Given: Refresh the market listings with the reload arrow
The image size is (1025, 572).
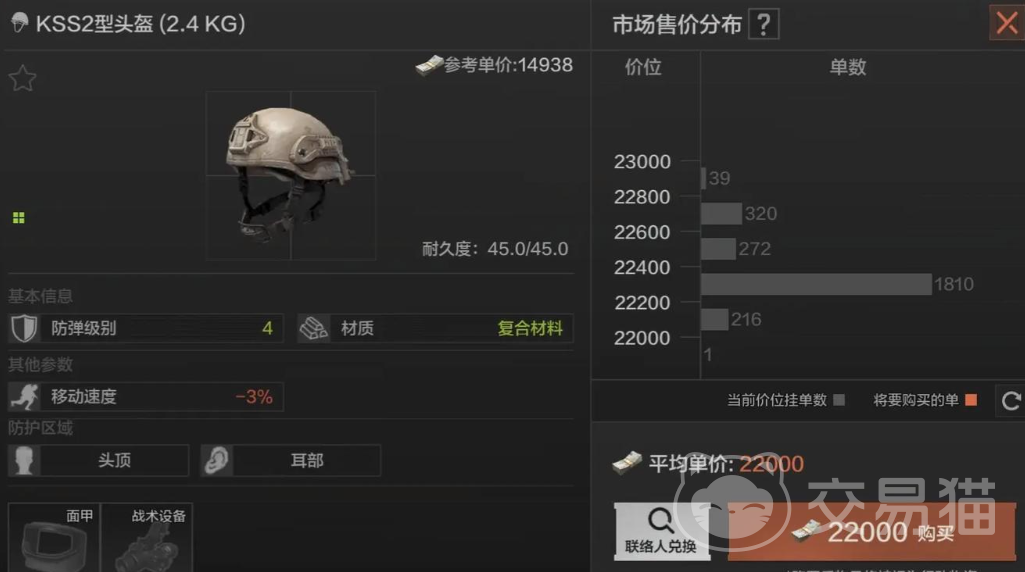Looking at the screenshot, I should 1011,400.
